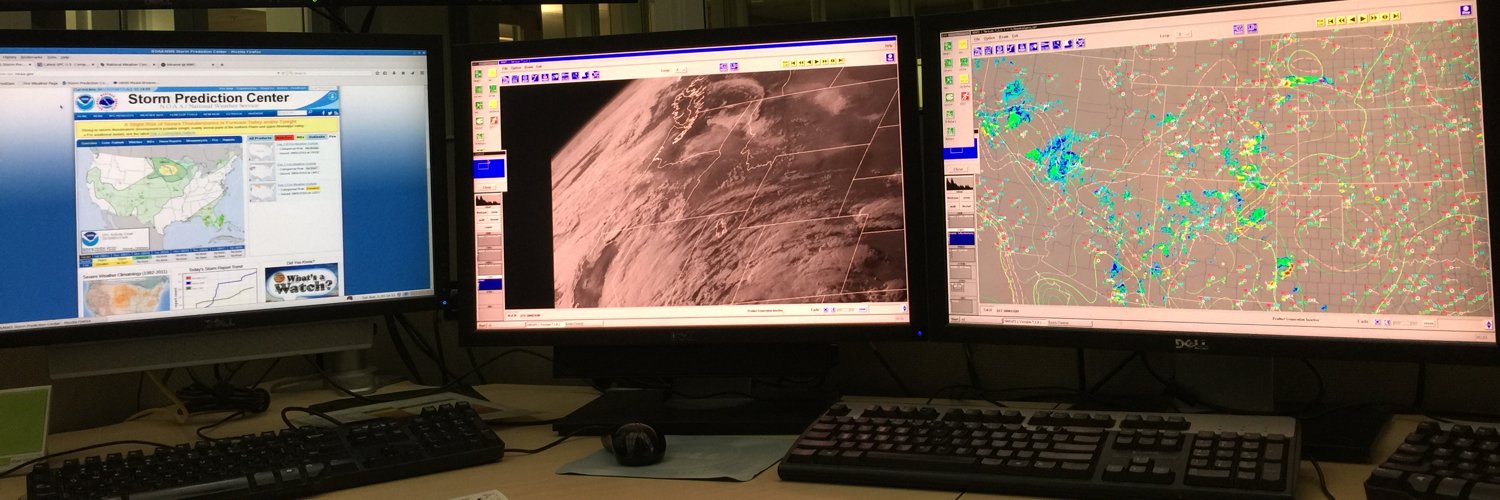Click play reverse control in satellite viewer
This screenshot has height=500, width=1500.
click(x=809, y=62)
